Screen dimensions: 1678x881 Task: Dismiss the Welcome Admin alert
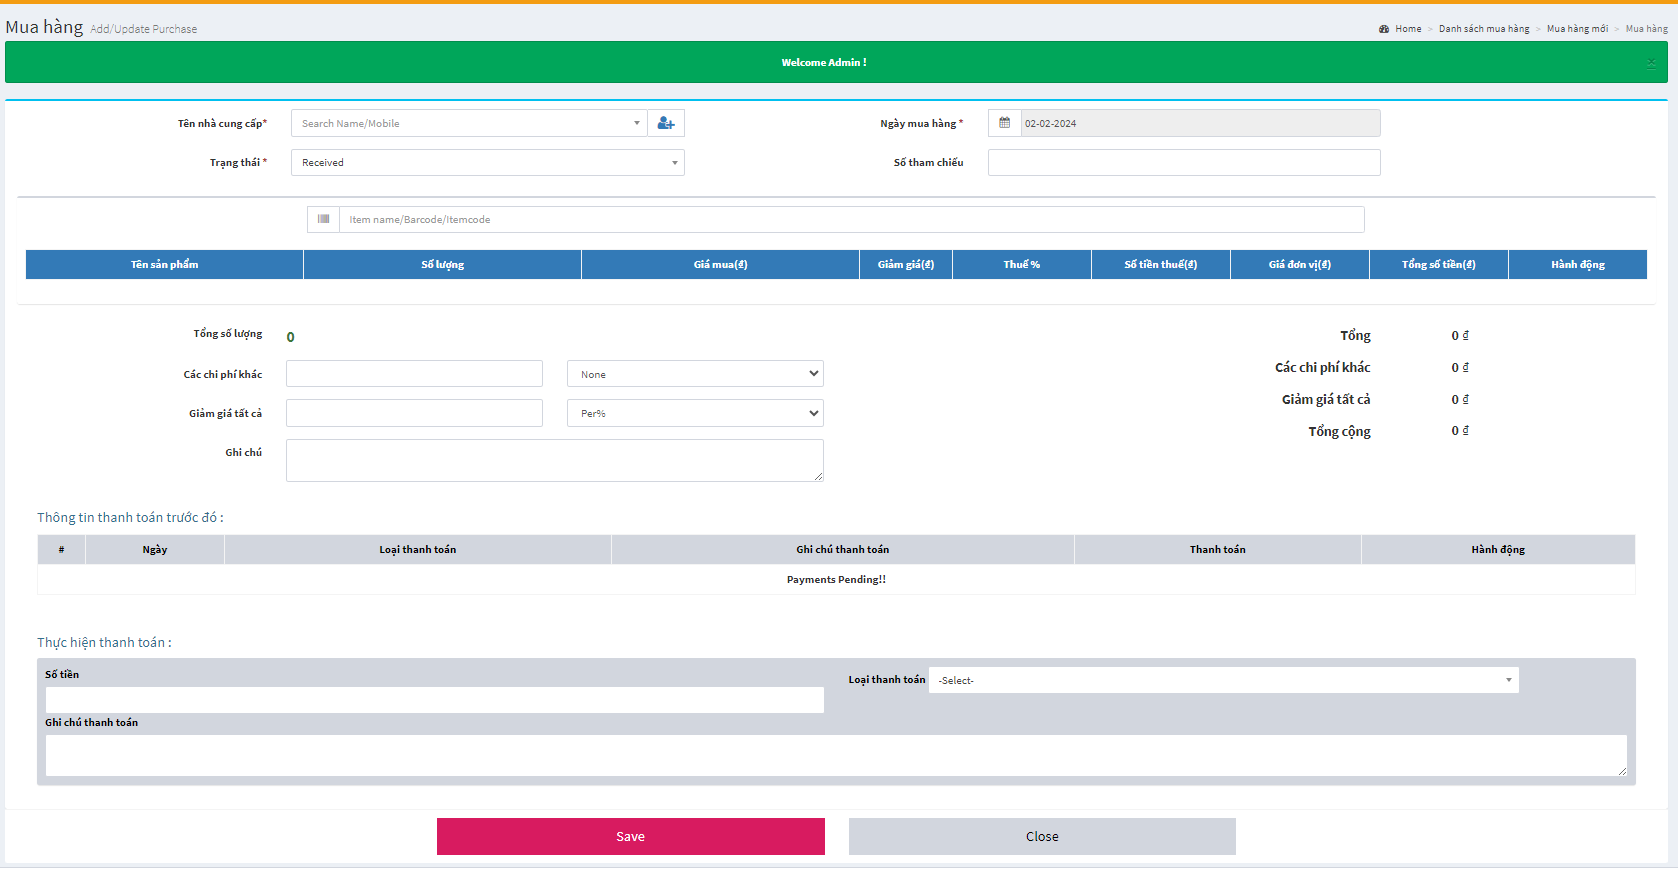(x=1651, y=62)
